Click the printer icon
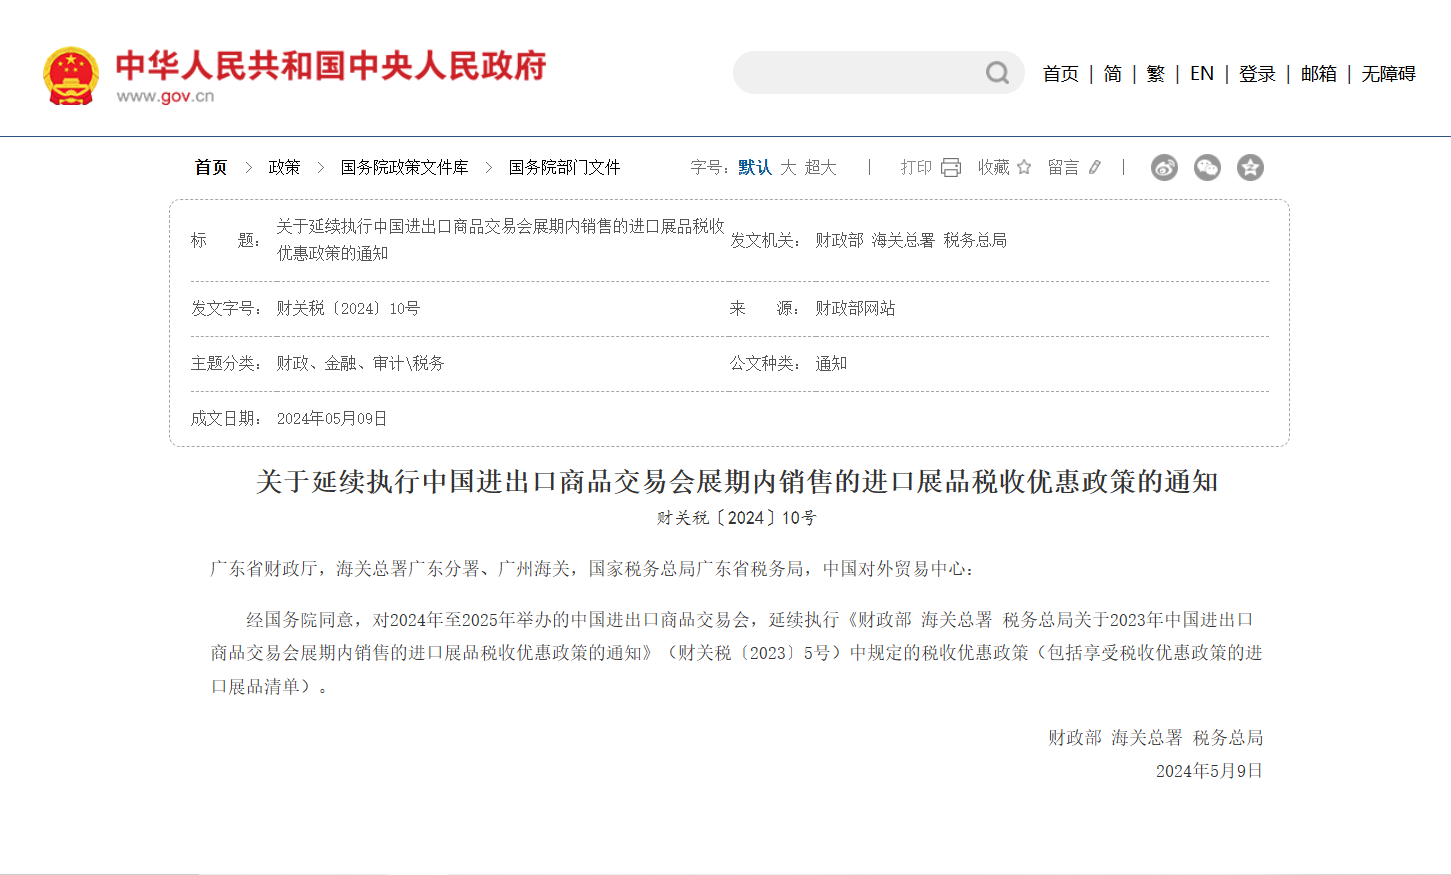The height and width of the screenshot is (875, 1451). click(x=951, y=167)
